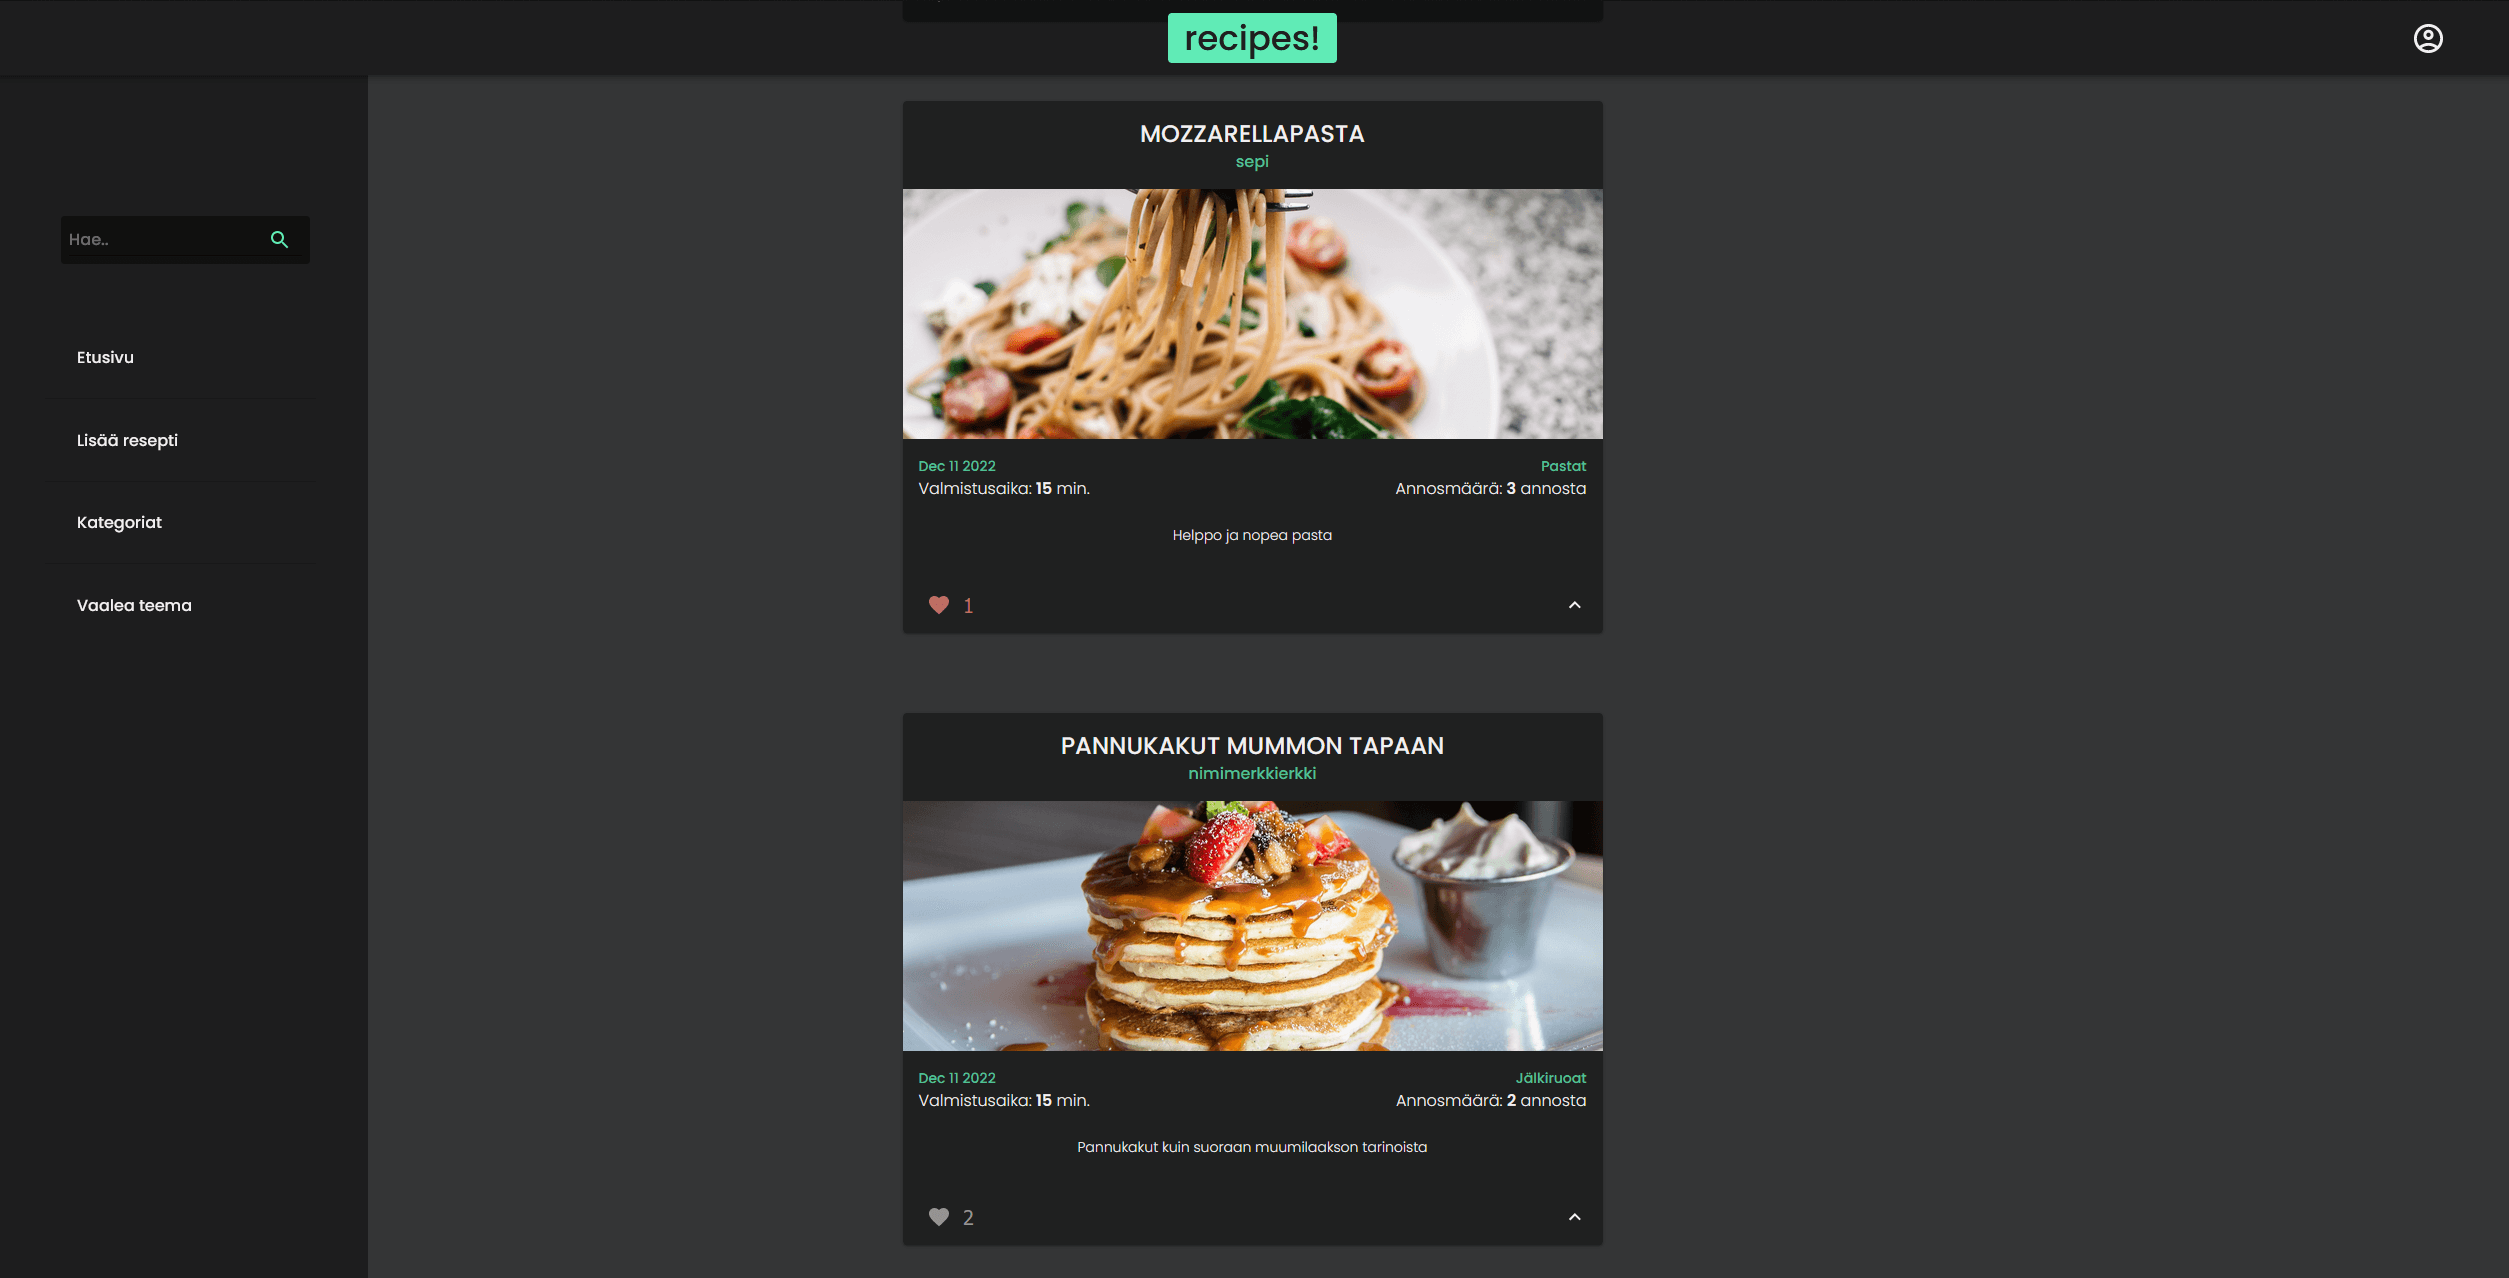Image resolution: width=2509 pixels, height=1278 pixels.
Task: Open Kategoriat navigation menu item
Action: 117,522
